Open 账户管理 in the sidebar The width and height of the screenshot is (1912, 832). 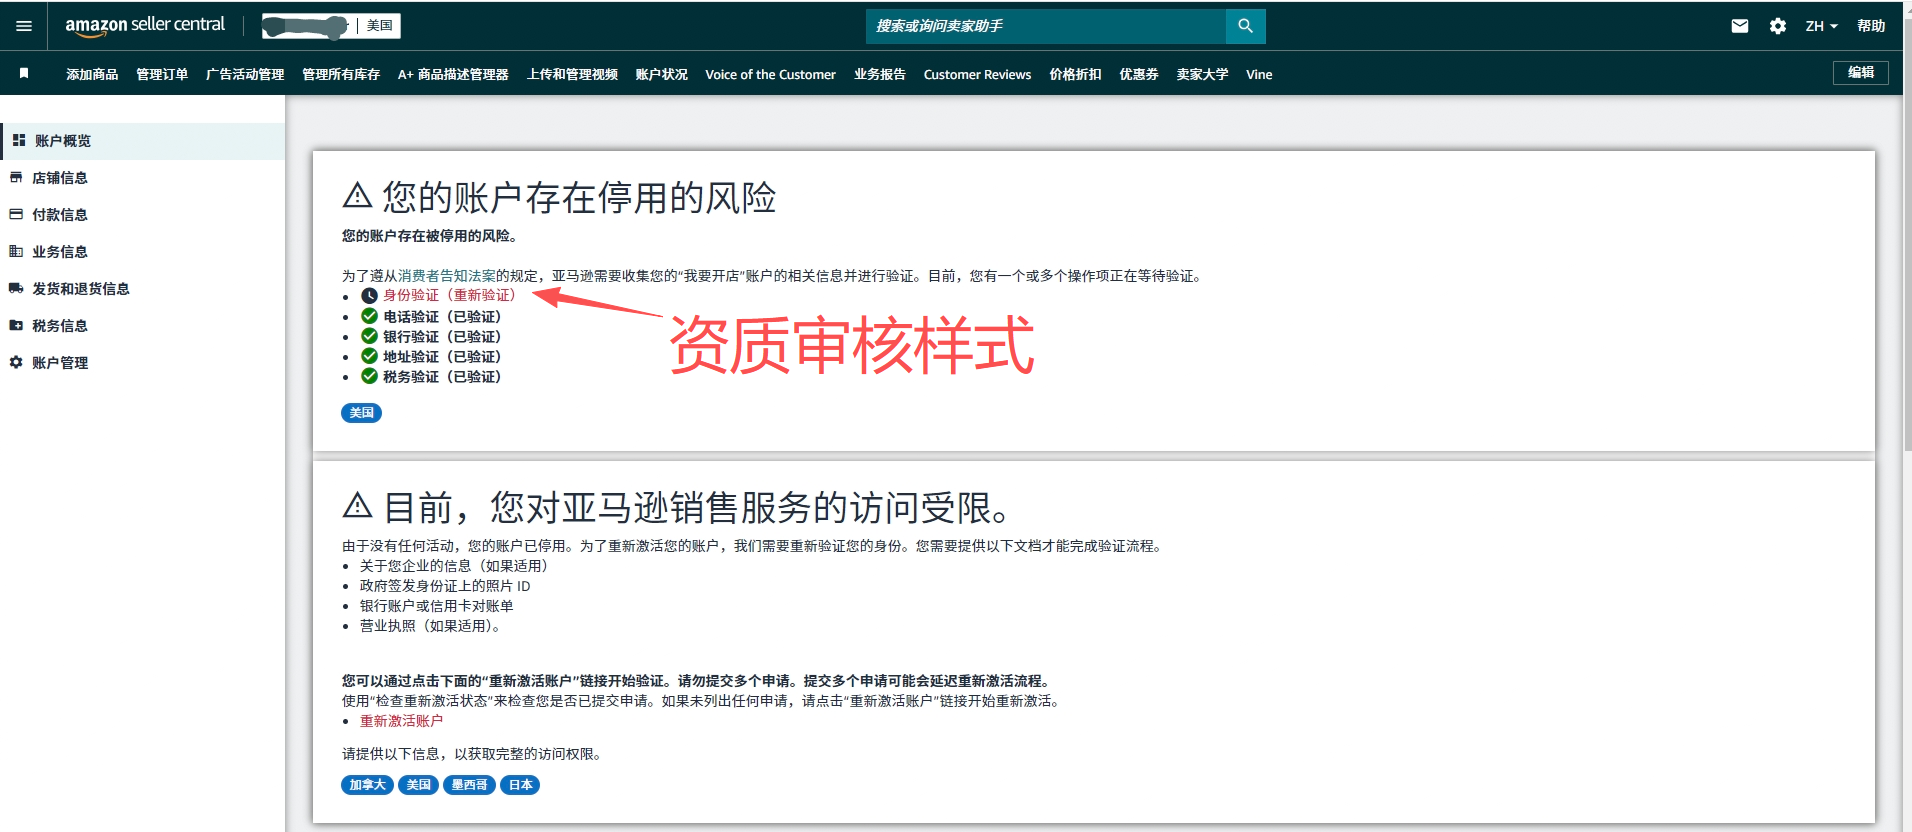click(x=60, y=363)
